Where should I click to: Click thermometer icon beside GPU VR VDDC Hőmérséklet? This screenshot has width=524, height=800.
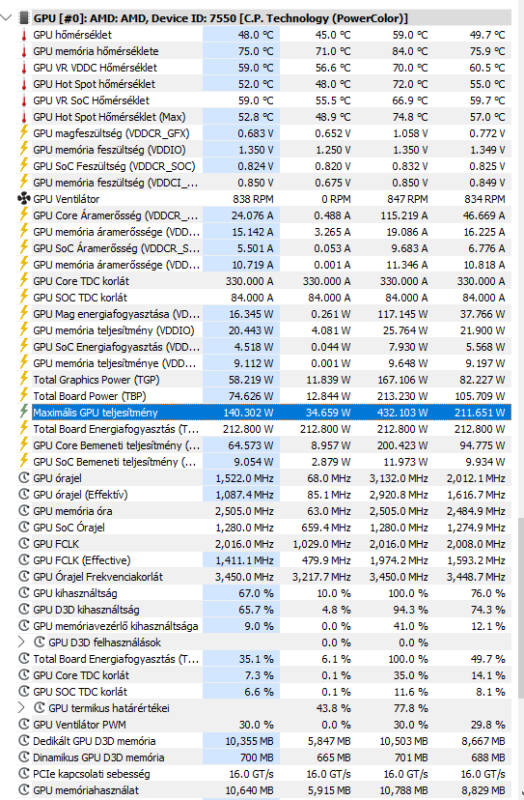23,67
